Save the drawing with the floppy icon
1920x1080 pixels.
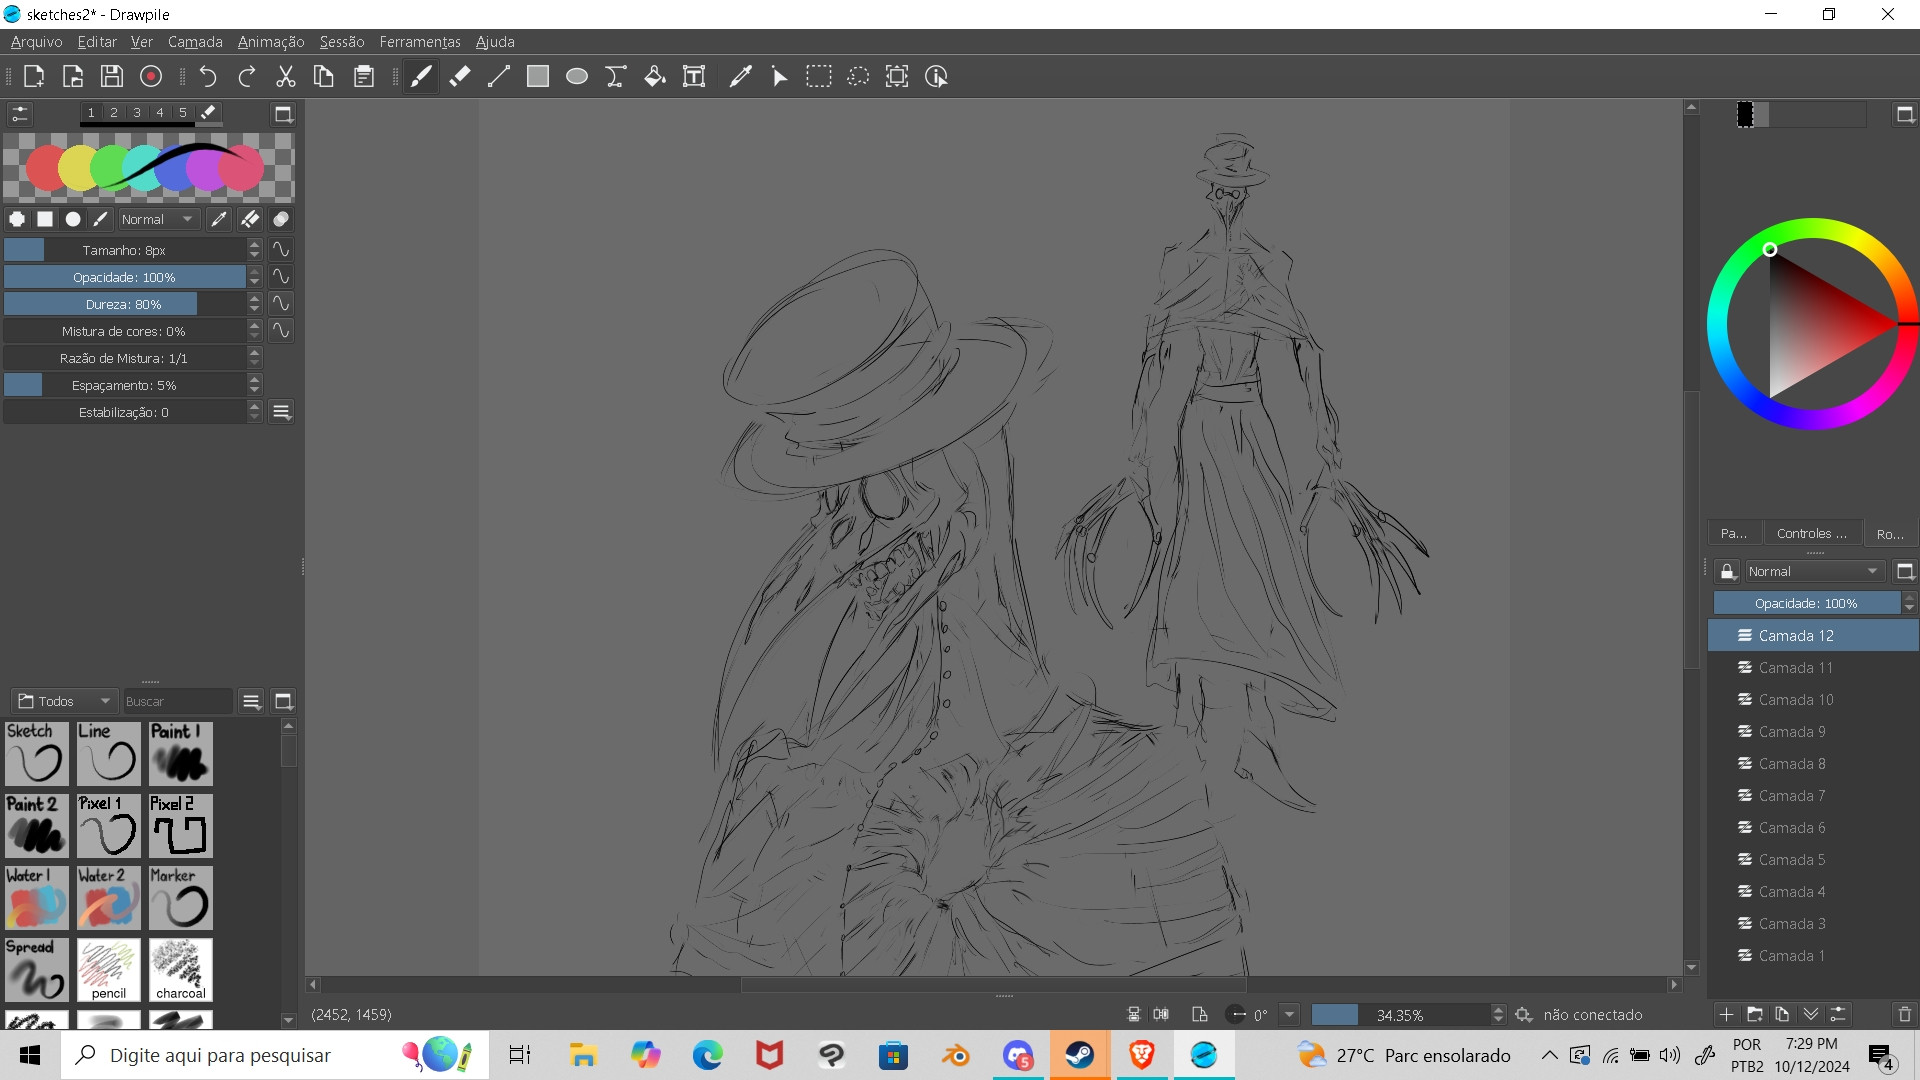(x=112, y=76)
